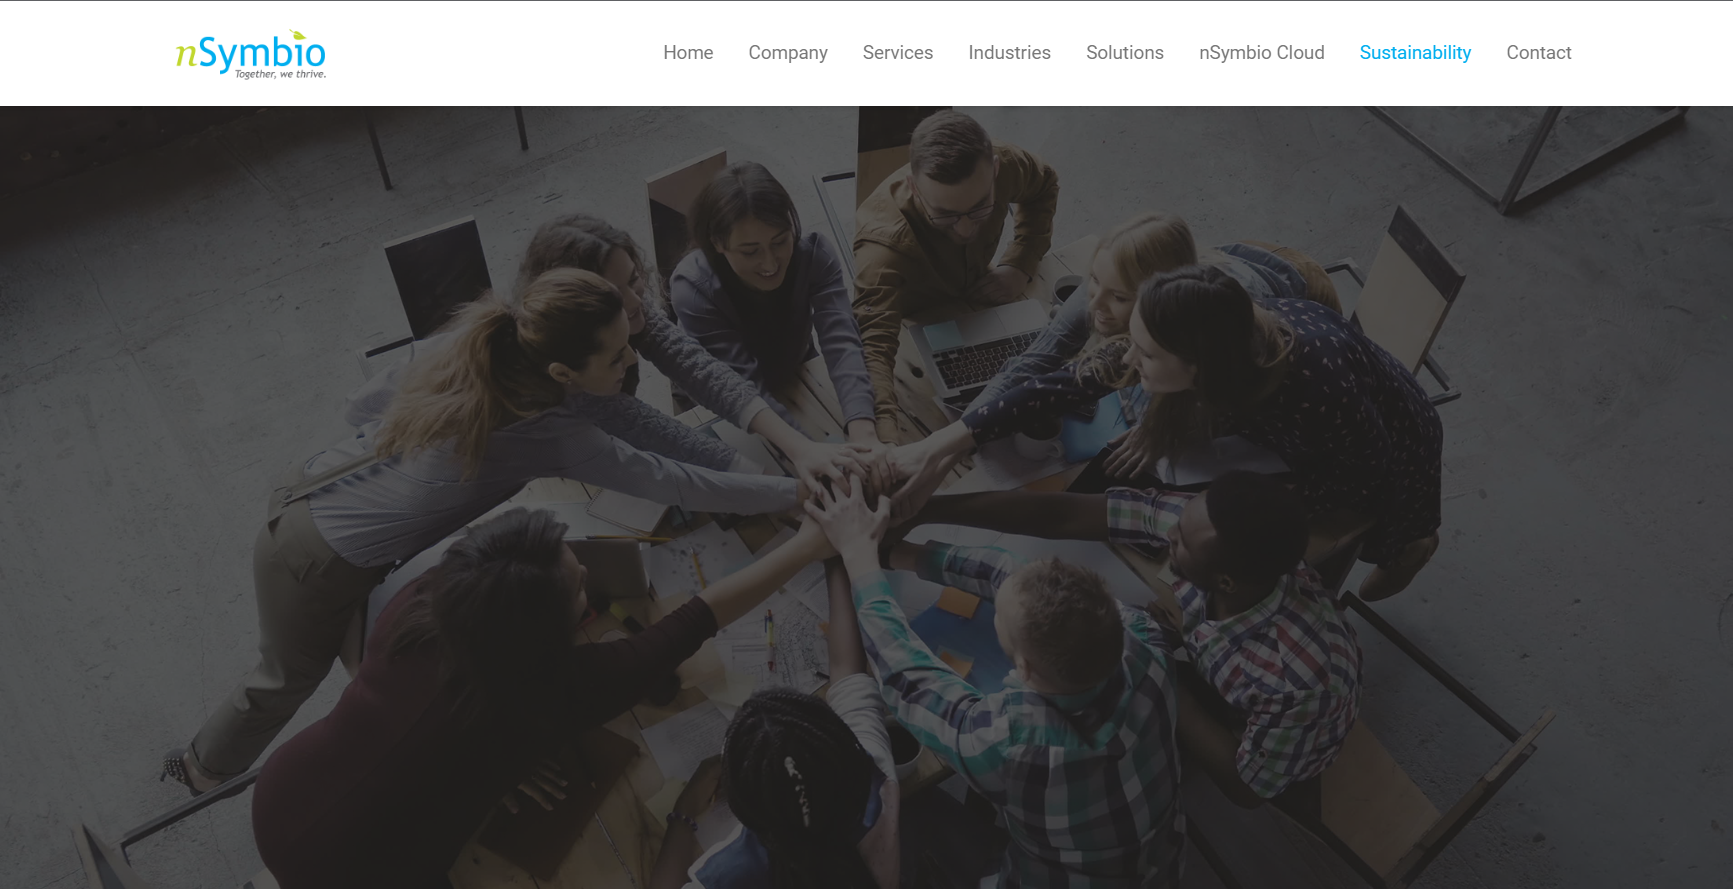
Task: Open the Services navigation item
Action: (898, 53)
